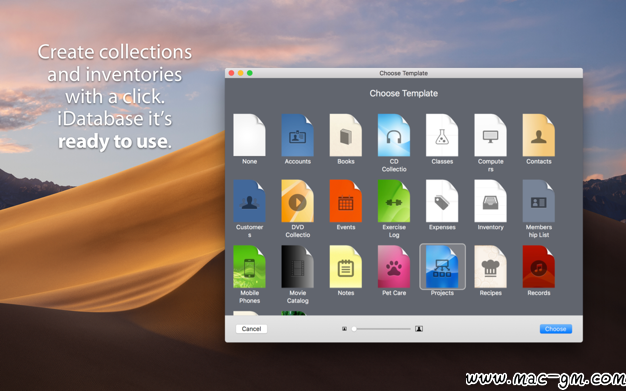Pick the CD Collection headphones template
This screenshot has height=391, width=626.
[x=394, y=135]
